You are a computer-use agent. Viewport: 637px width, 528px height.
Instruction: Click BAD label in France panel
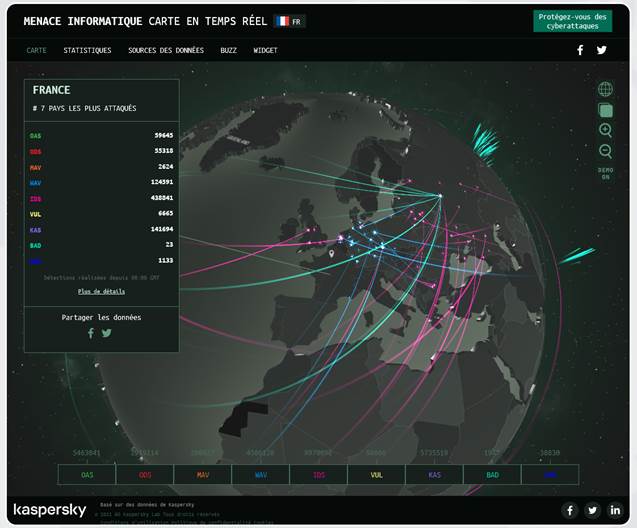(35, 245)
